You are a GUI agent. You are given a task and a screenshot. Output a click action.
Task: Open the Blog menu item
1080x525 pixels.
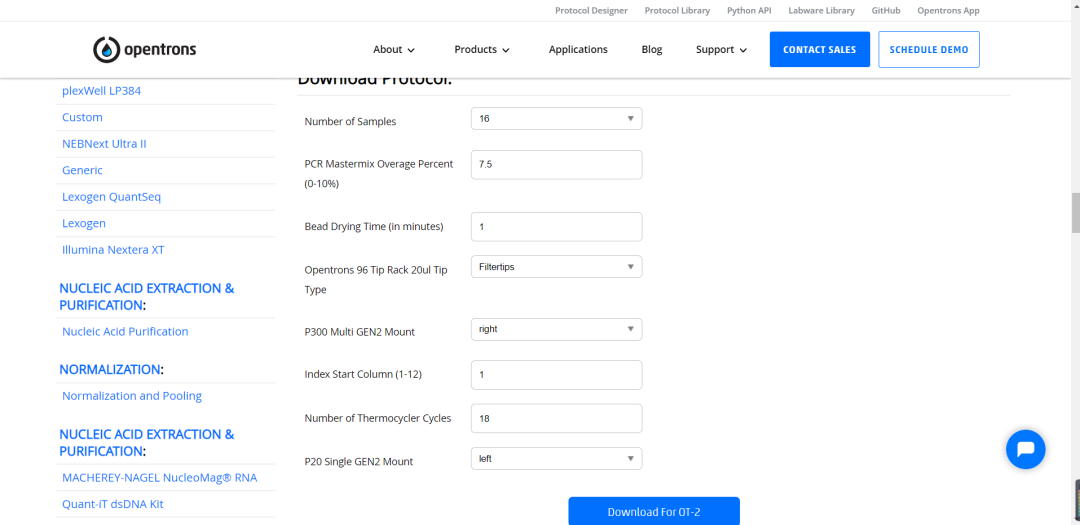(652, 50)
